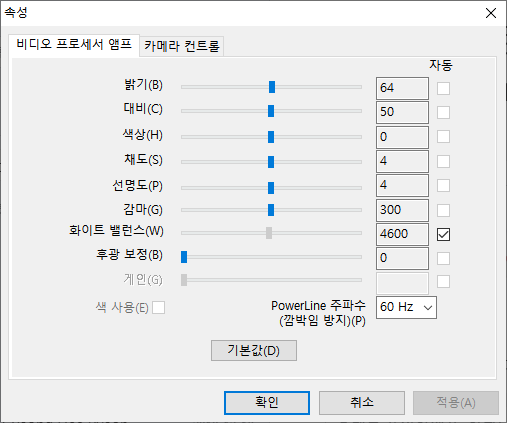Click the 밝기(B) slider handle
This screenshot has height=423, width=507.
(x=272, y=87)
